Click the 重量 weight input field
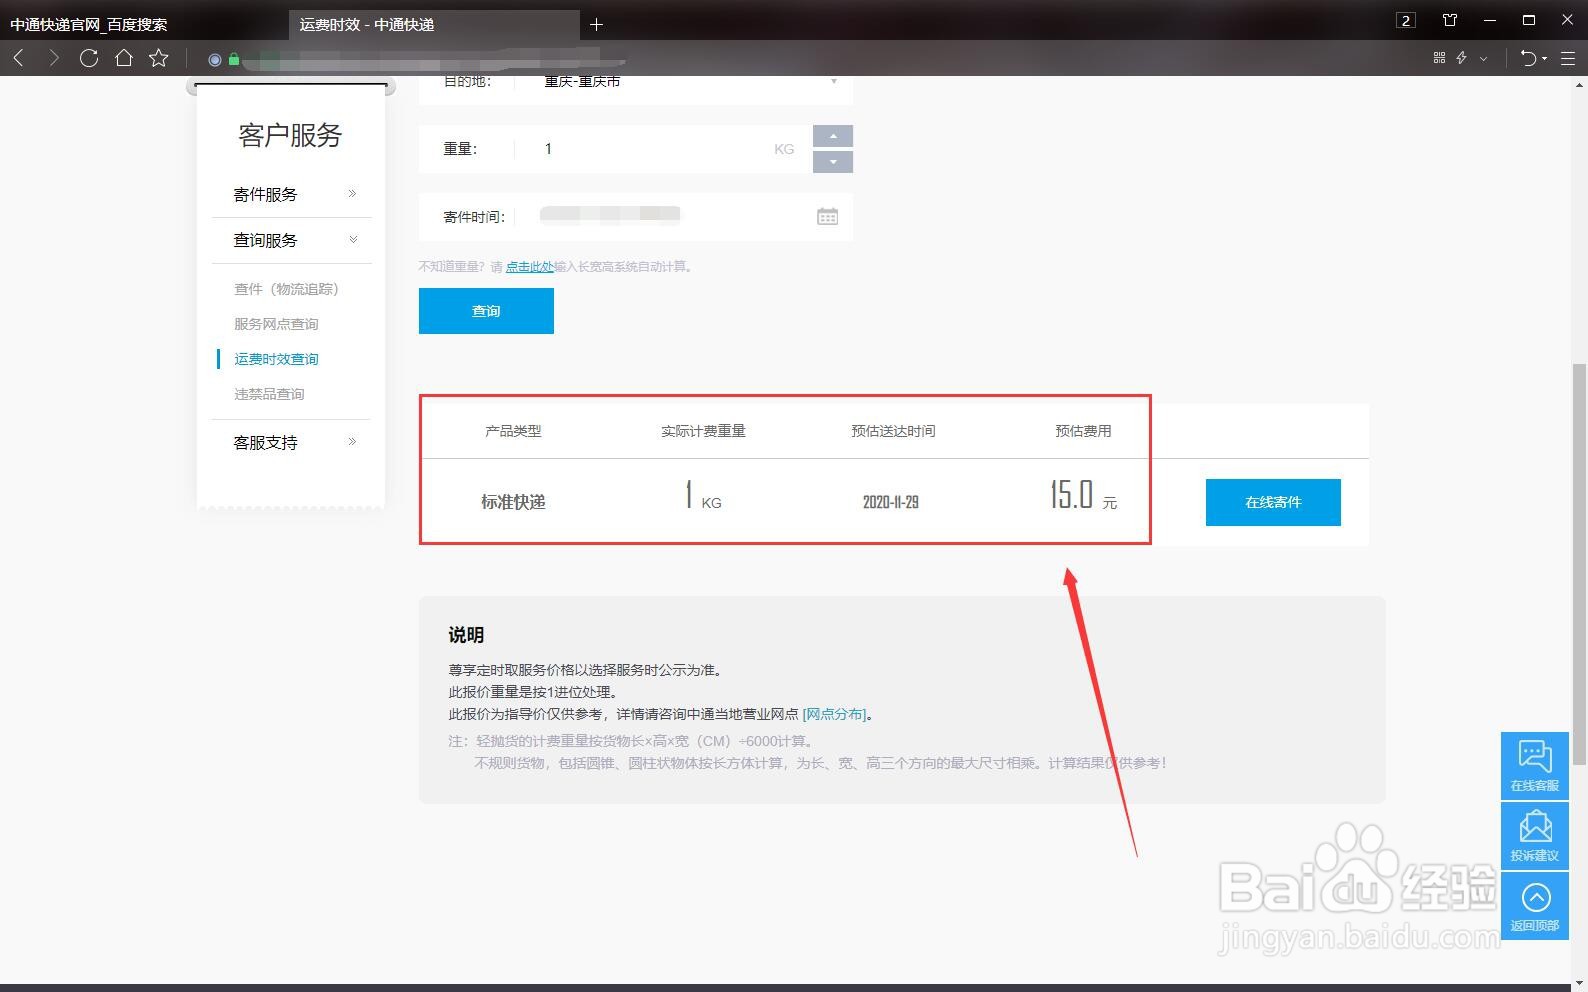Viewport: 1588px width, 992px height. (x=615, y=149)
